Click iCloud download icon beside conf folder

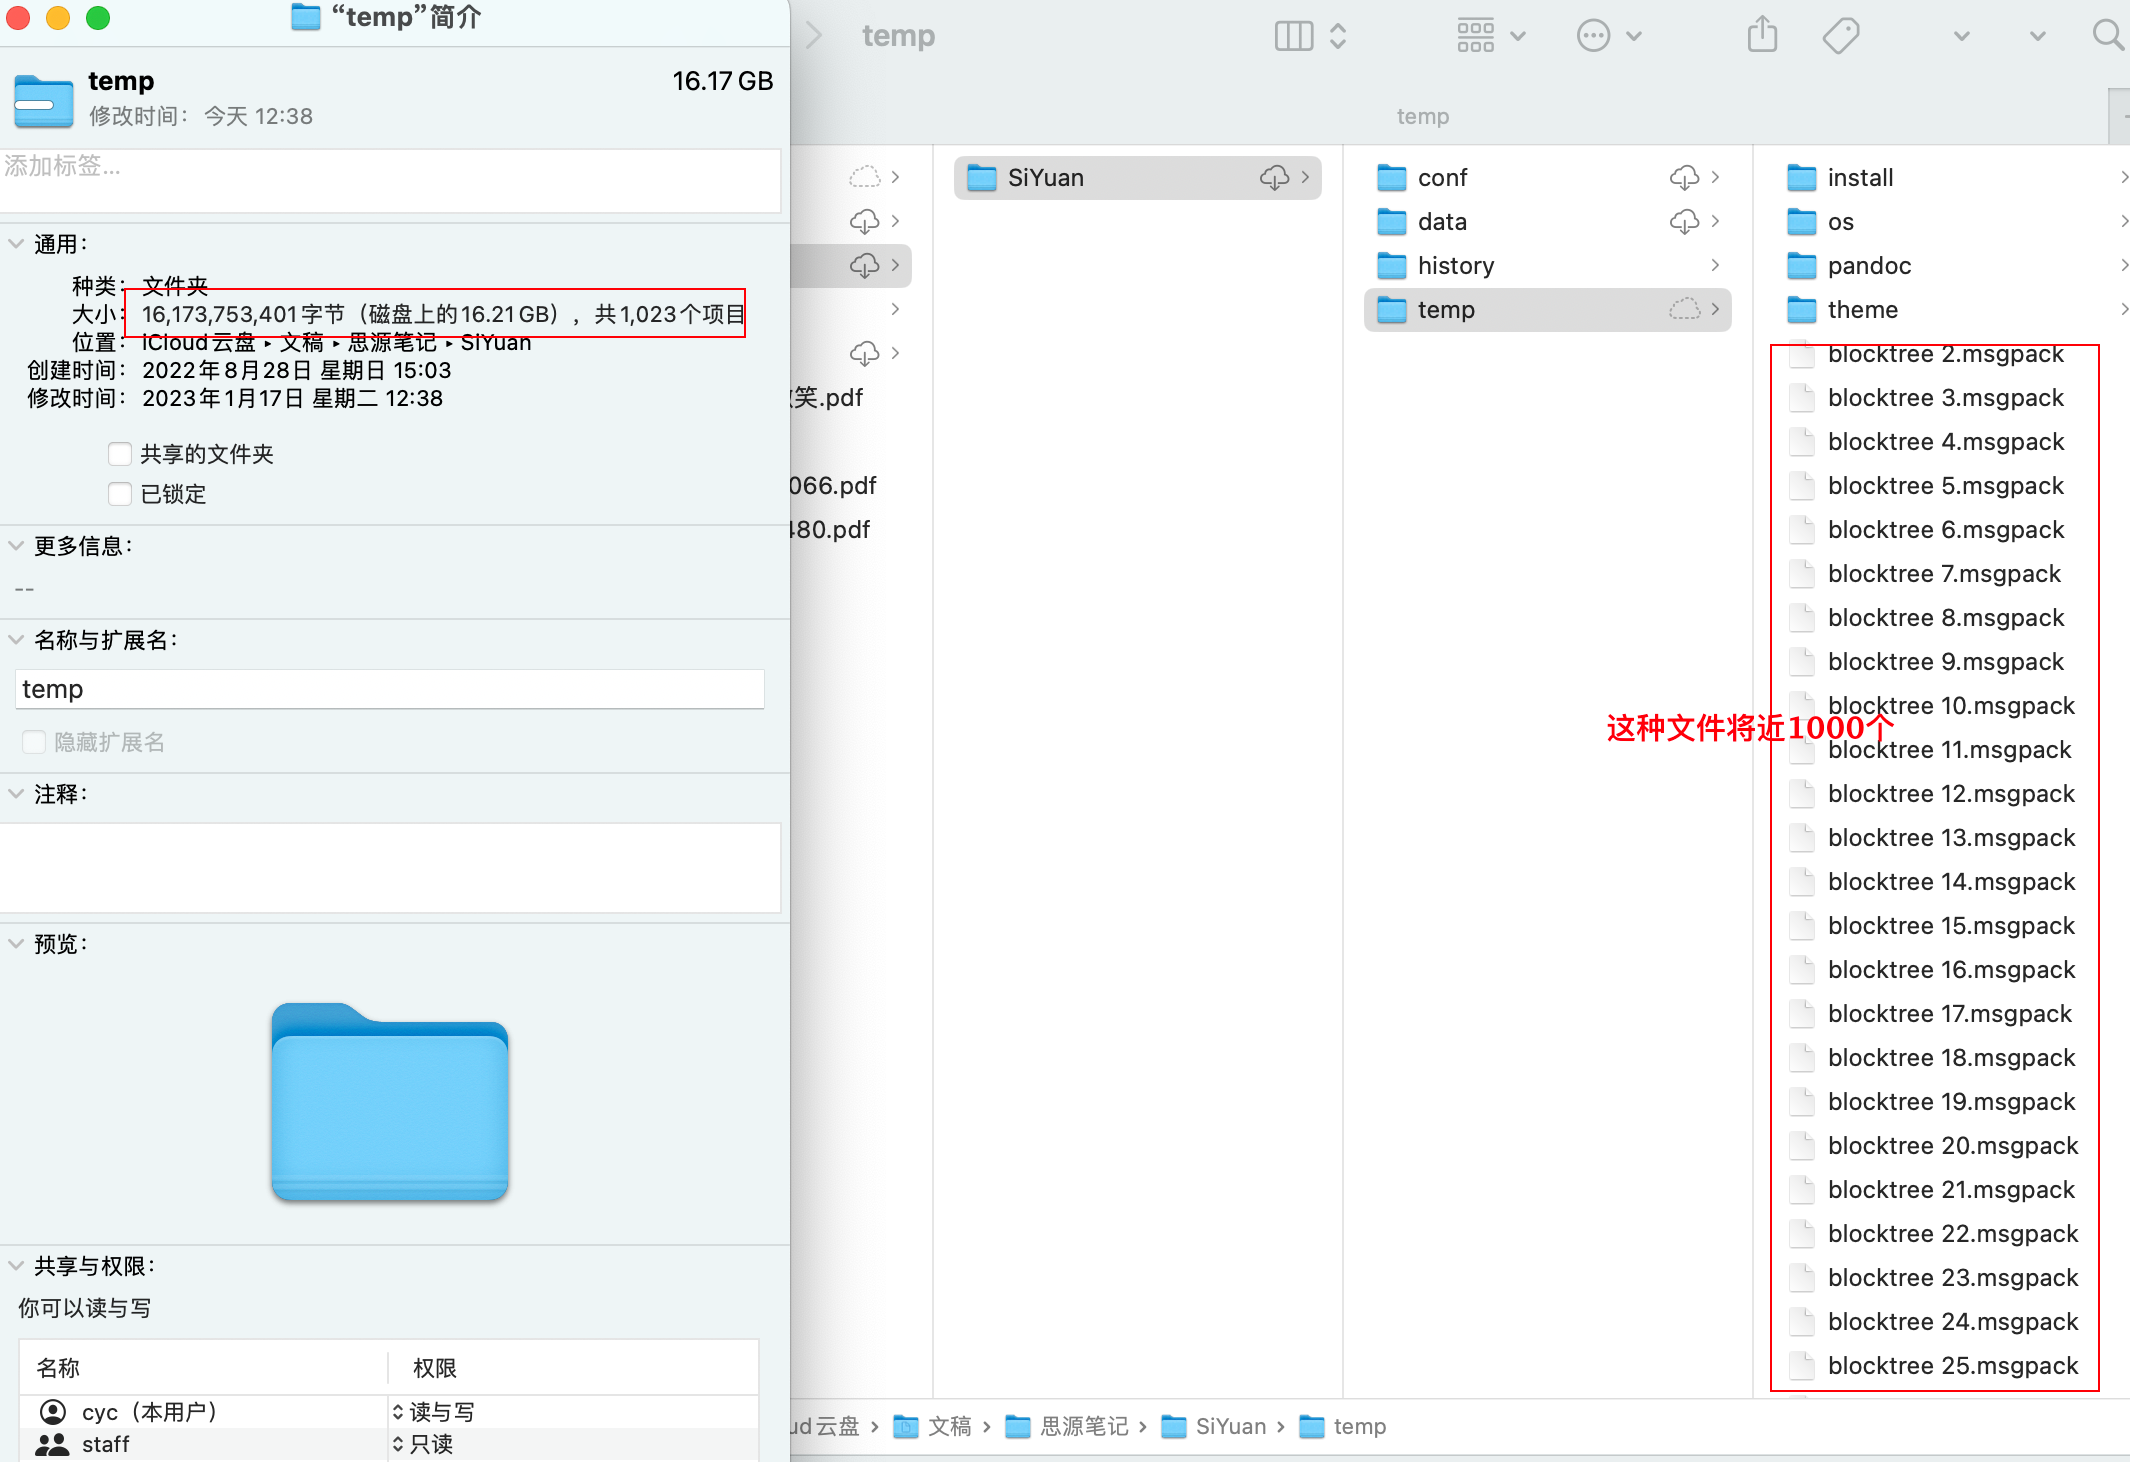(1684, 178)
